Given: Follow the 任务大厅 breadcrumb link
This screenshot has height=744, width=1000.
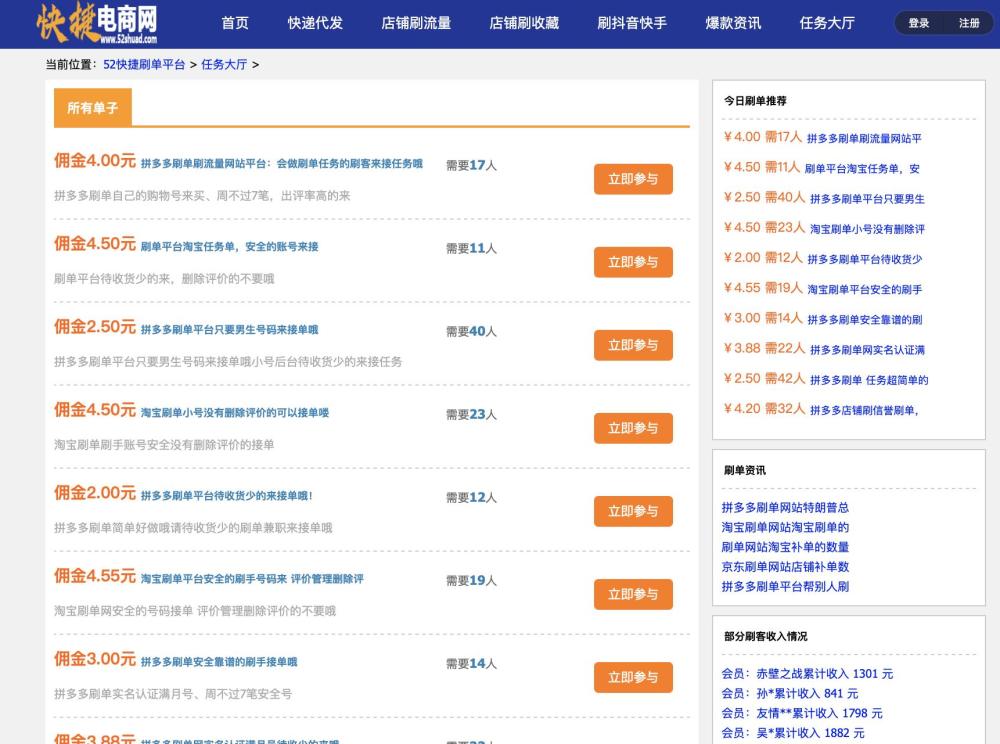Looking at the screenshot, I should pyautogui.click(x=224, y=64).
